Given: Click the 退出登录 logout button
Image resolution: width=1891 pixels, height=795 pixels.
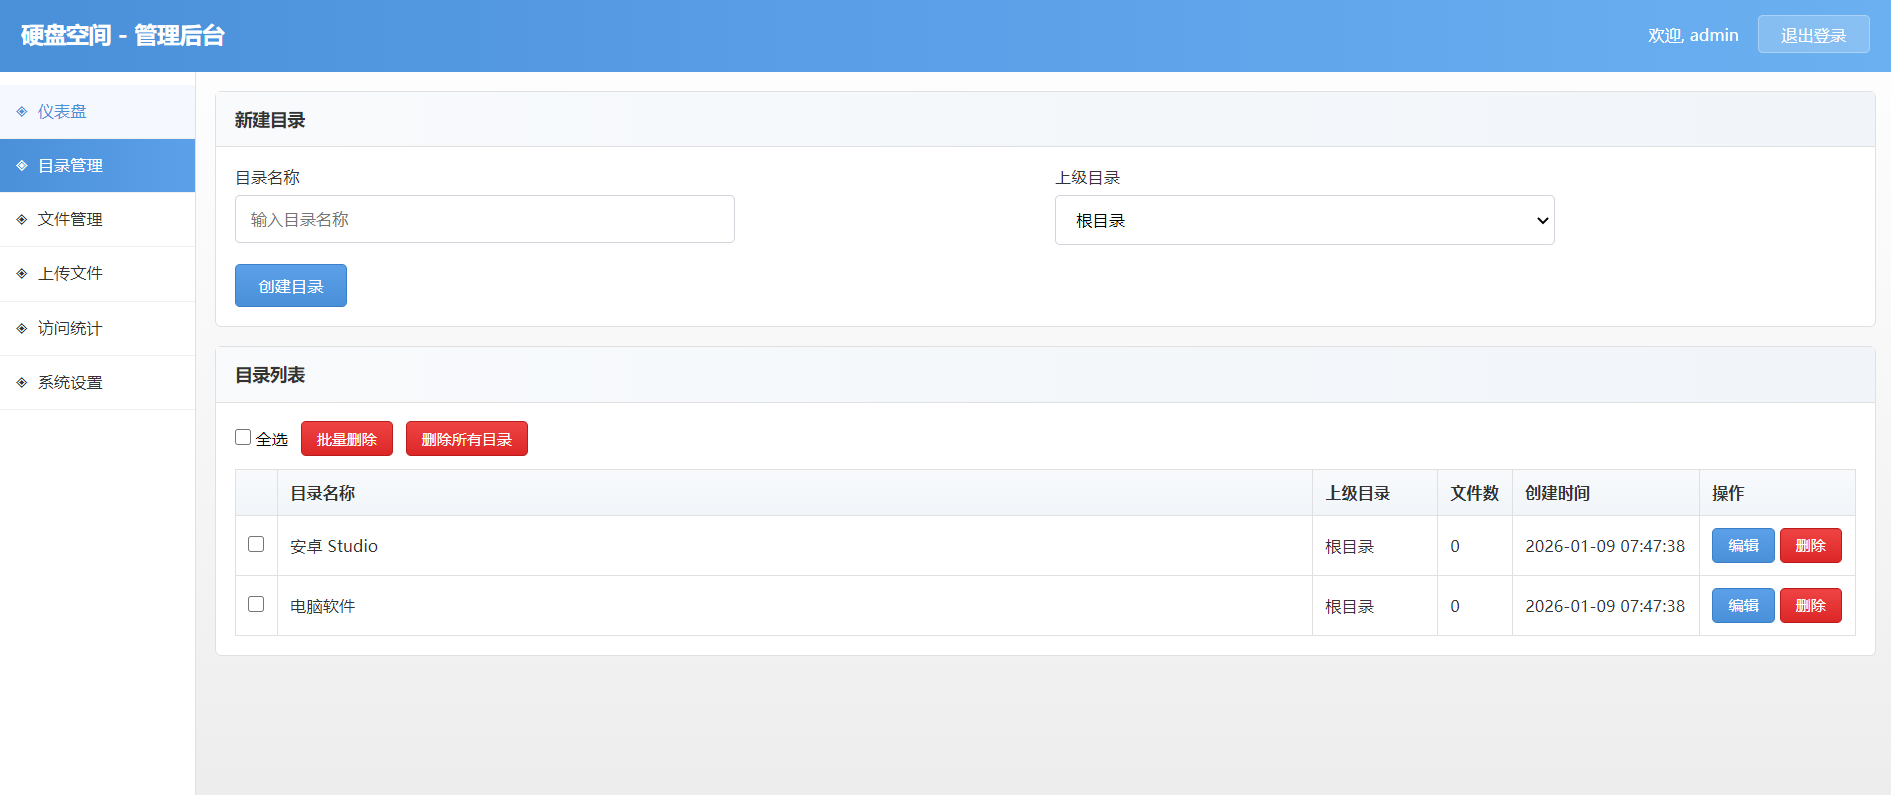Looking at the screenshot, I should pyautogui.click(x=1813, y=35).
